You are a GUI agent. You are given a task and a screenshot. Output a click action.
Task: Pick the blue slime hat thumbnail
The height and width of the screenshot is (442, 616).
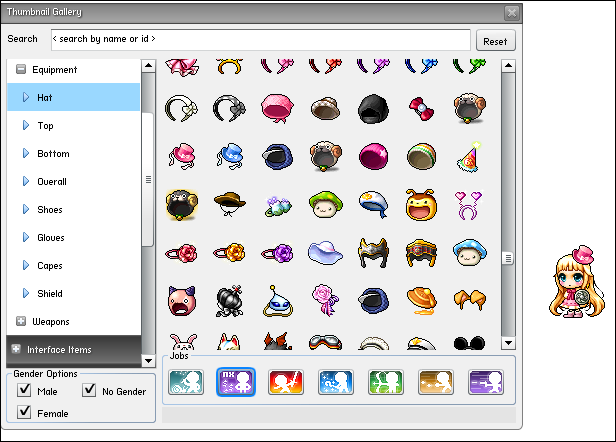(x=277, y=301)
